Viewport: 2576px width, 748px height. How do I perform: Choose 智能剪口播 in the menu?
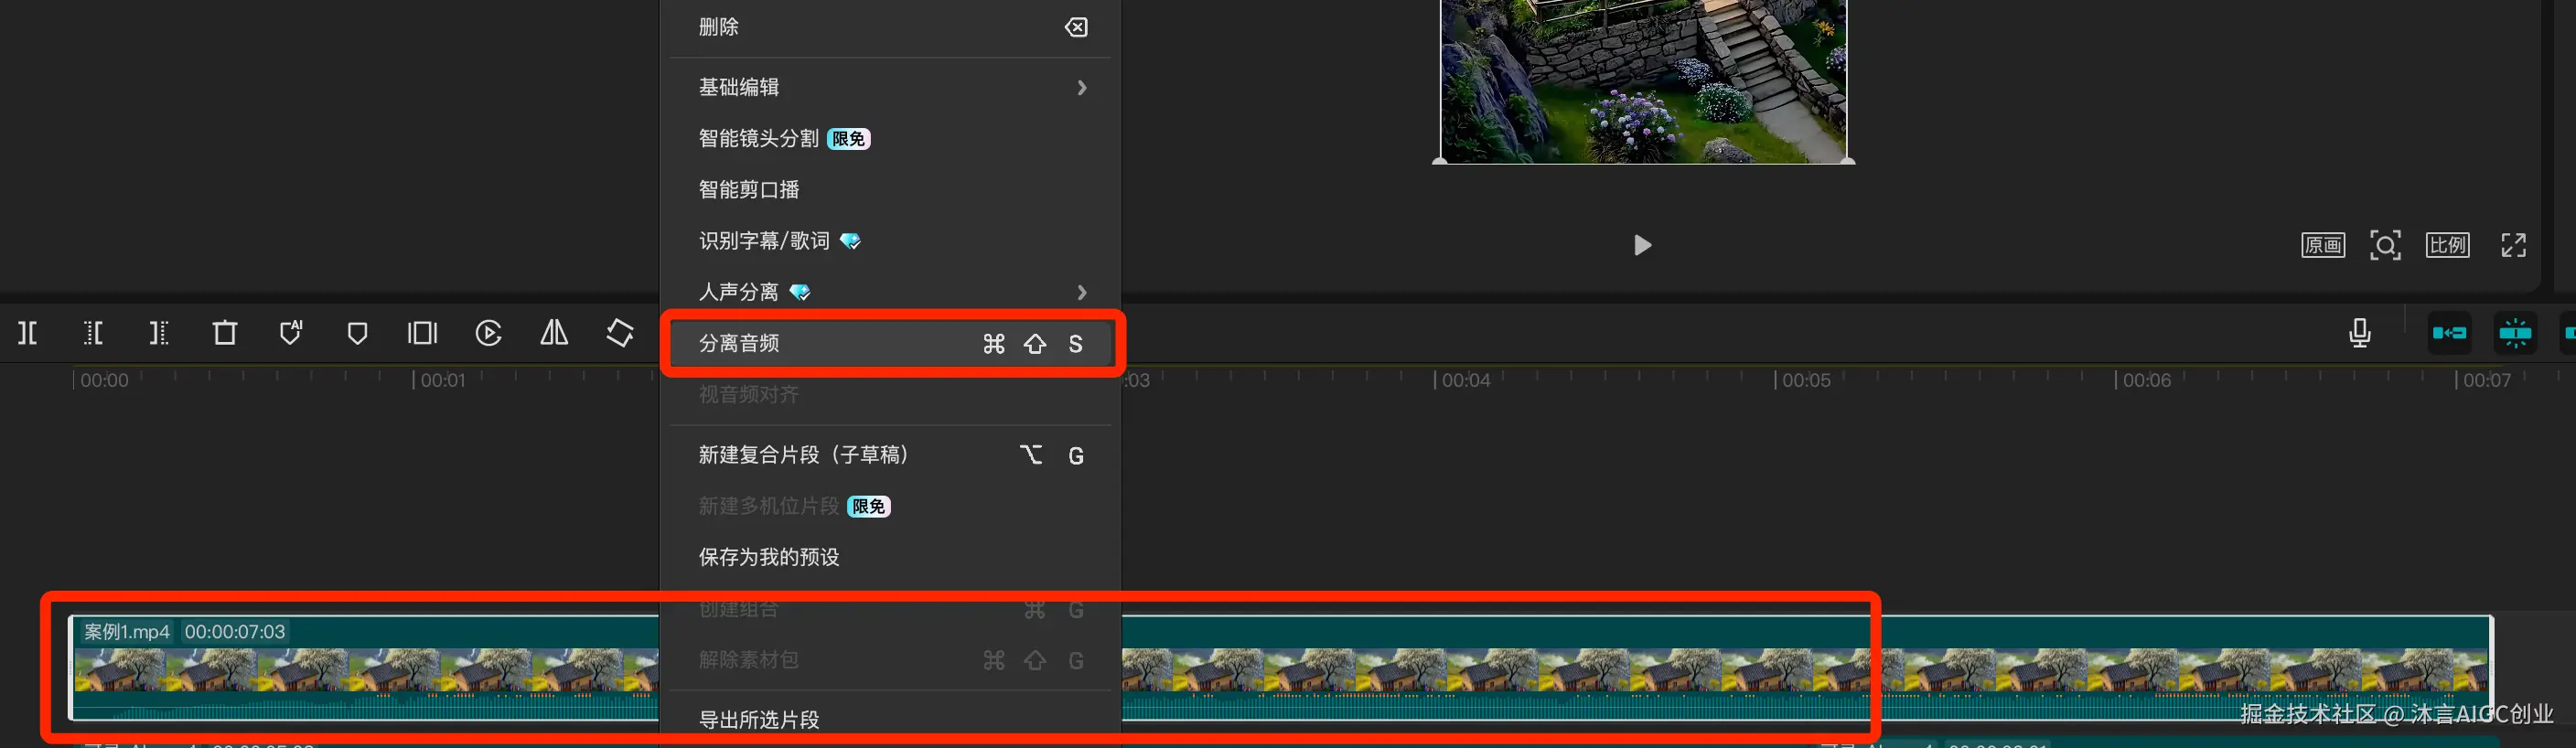(x=890, y=189)
